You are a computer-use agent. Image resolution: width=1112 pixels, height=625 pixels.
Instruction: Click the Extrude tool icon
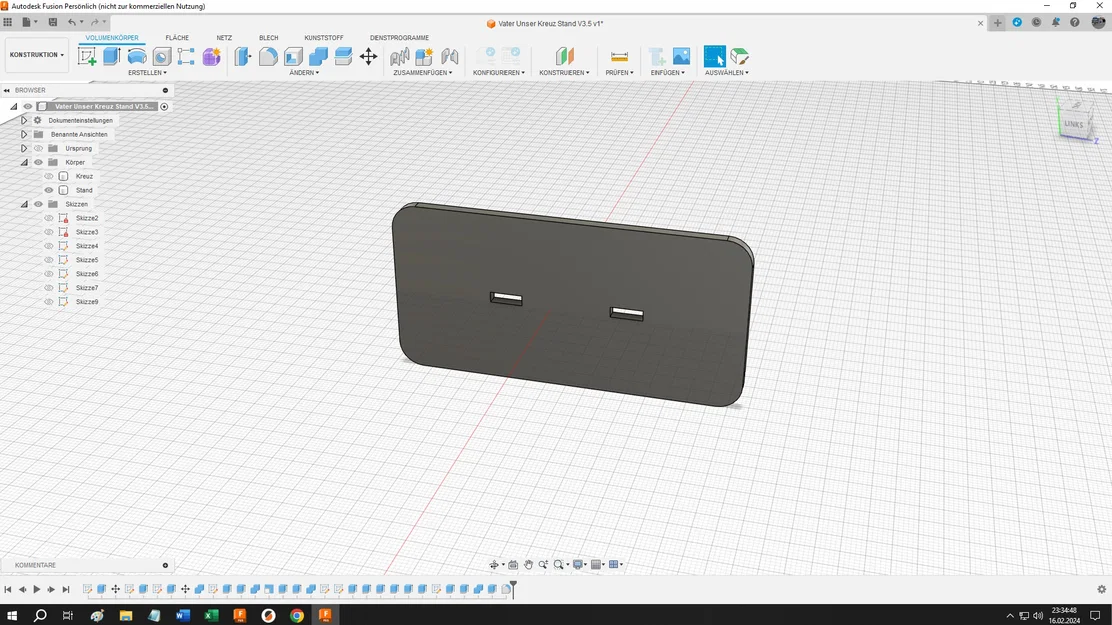pos(112,57)
